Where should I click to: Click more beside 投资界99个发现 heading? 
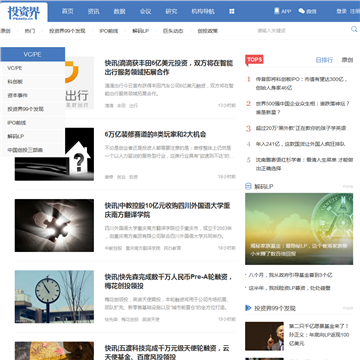coord(348,308)
